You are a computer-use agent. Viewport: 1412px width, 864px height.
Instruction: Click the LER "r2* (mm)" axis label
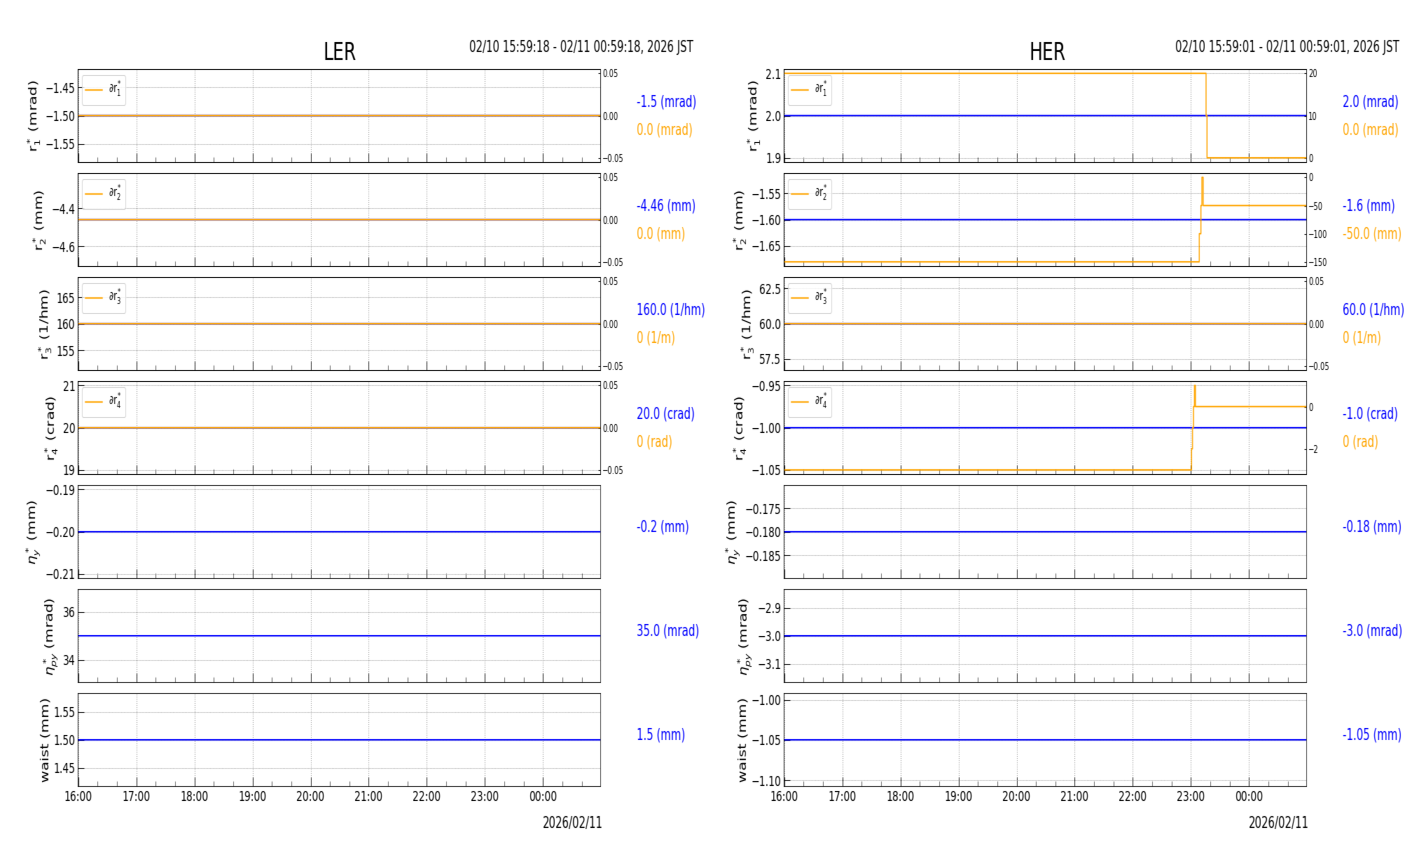pos(40,220)
